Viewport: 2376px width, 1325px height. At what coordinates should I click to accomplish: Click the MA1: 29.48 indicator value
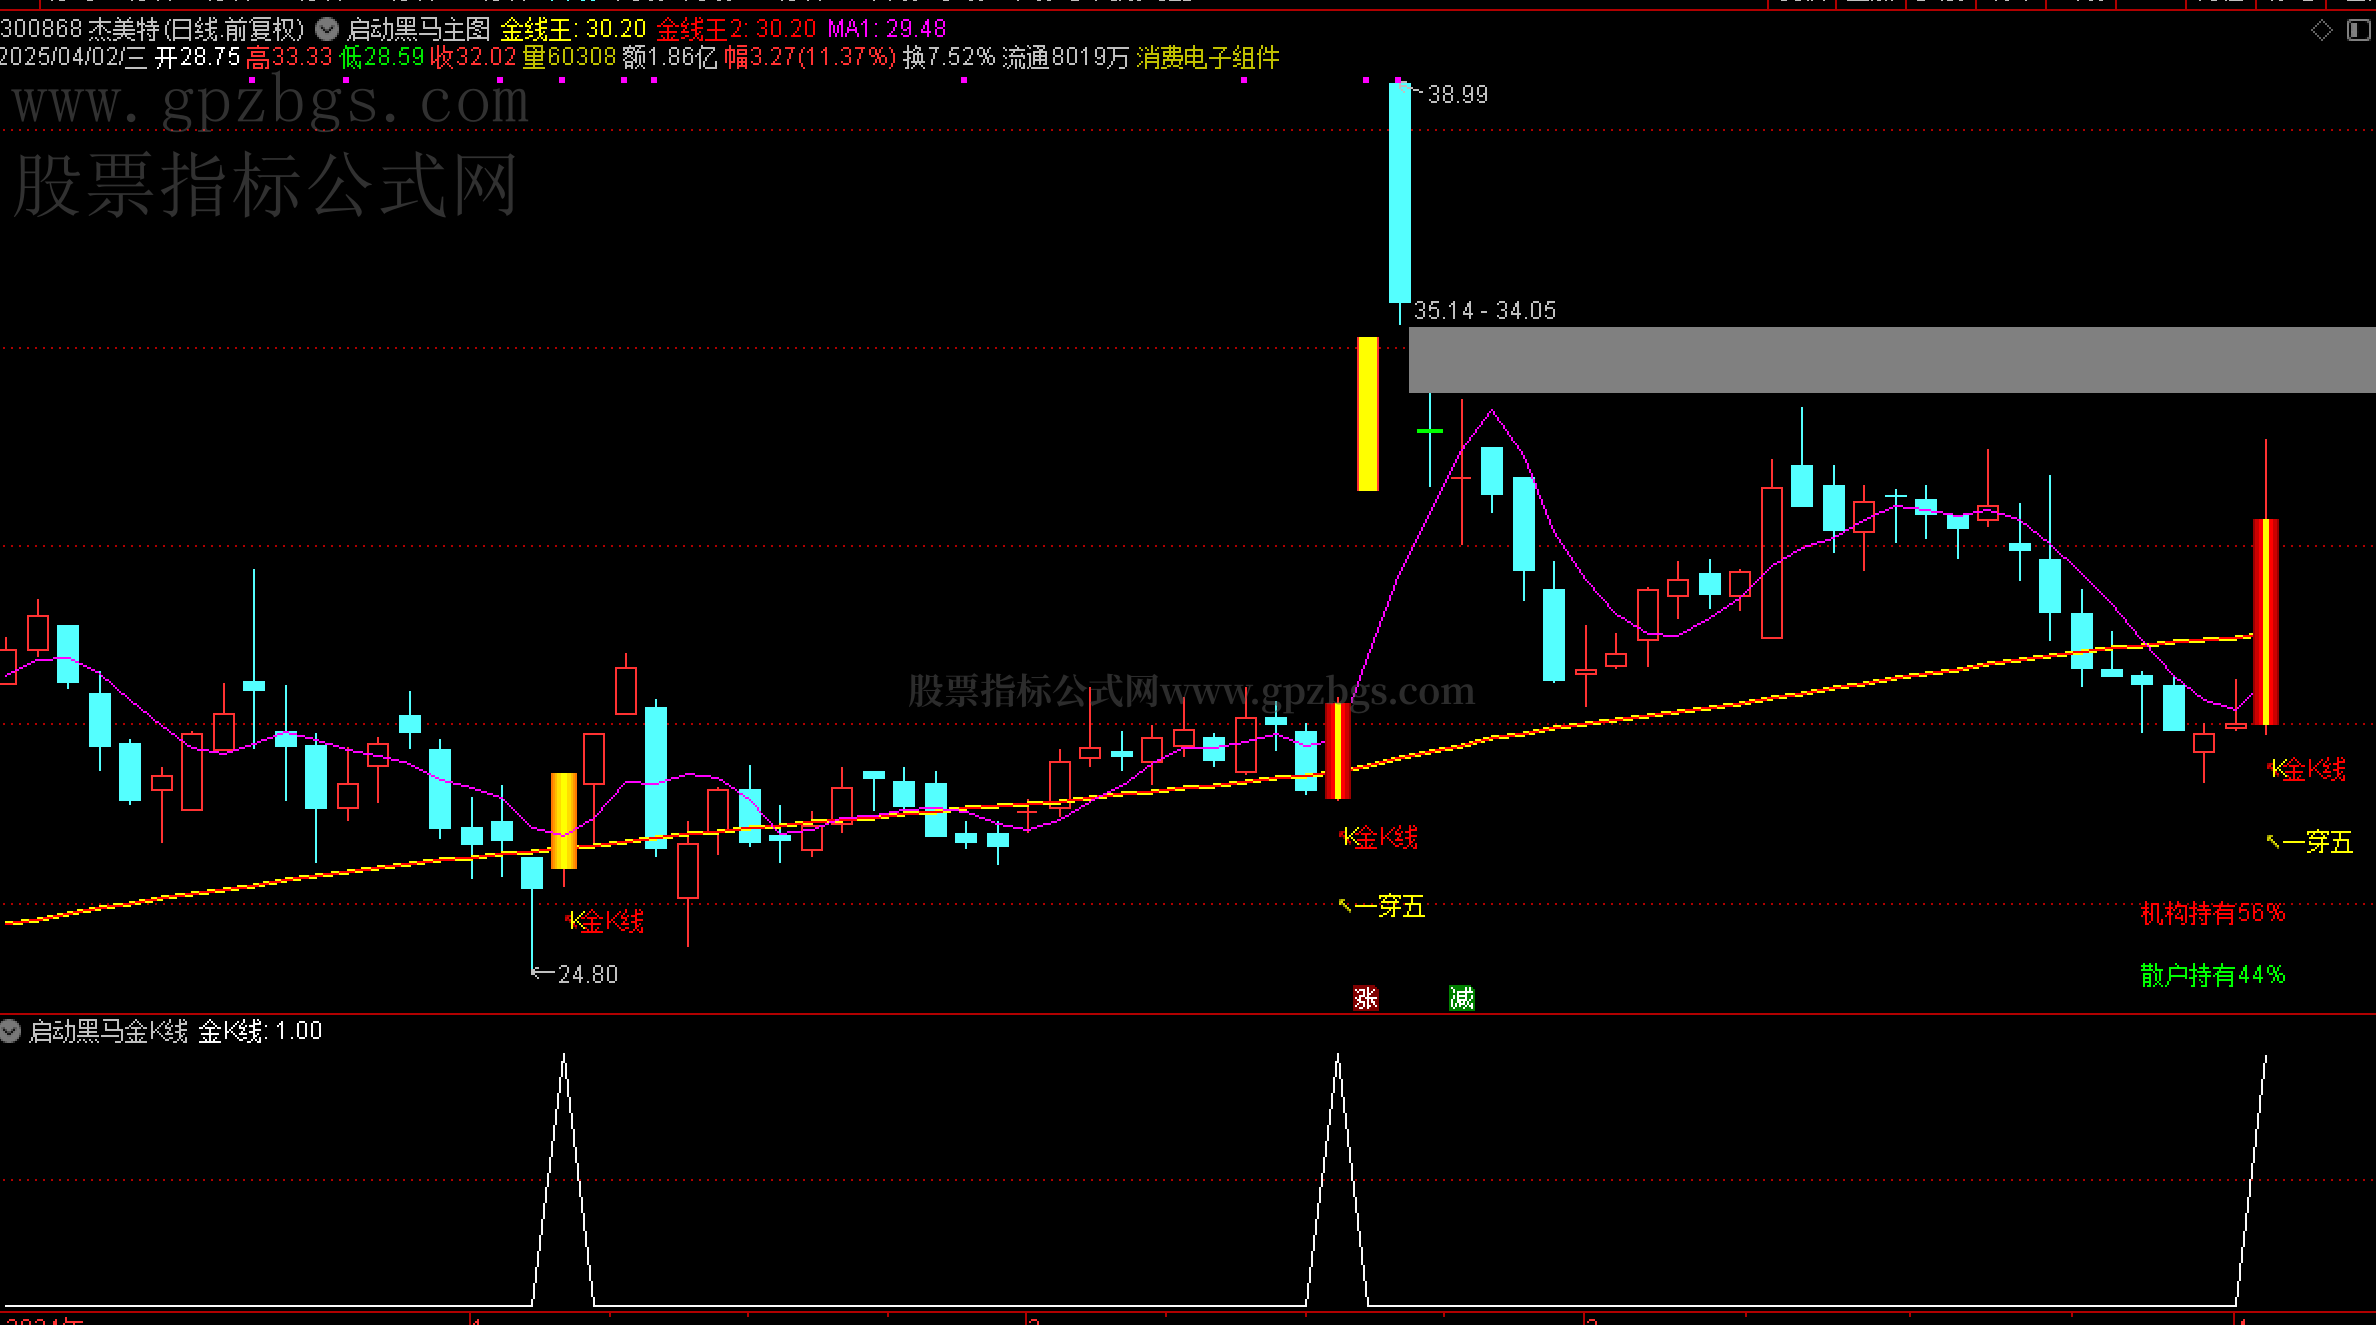pyautogui.click(x=887, y=29)
